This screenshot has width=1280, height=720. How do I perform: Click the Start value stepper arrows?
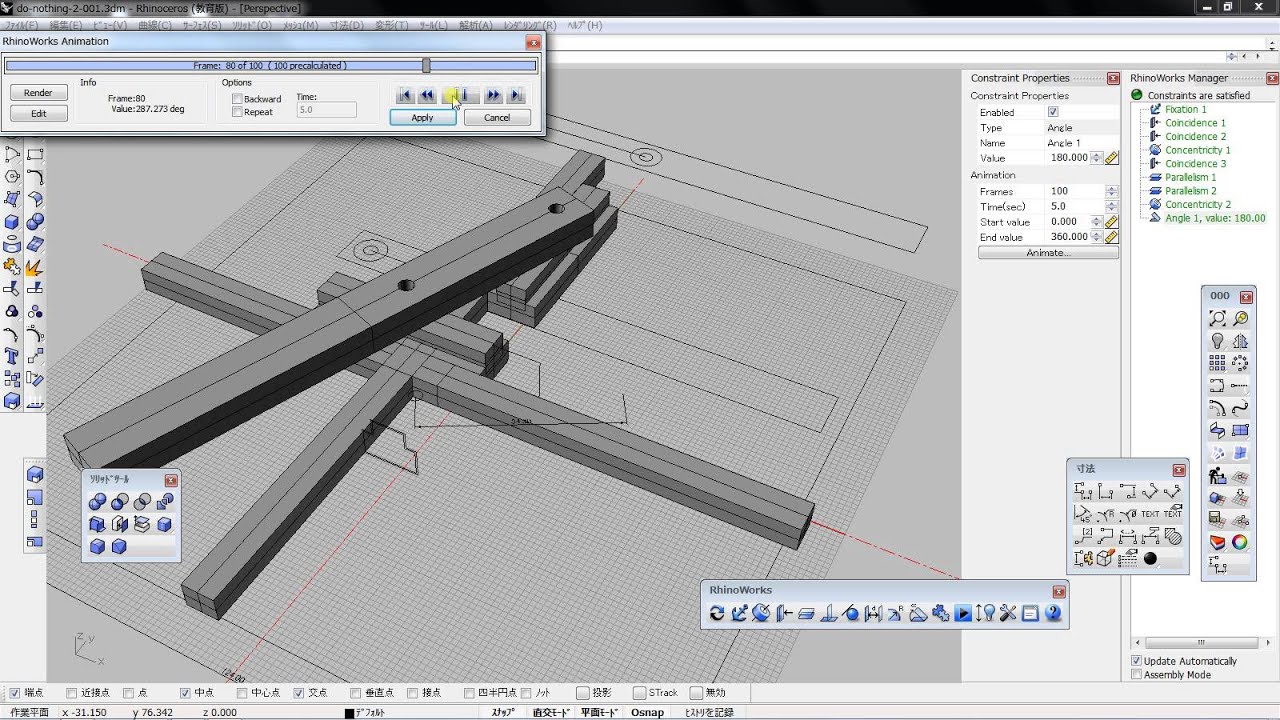pyautogui.click(x=1096, y=222)
